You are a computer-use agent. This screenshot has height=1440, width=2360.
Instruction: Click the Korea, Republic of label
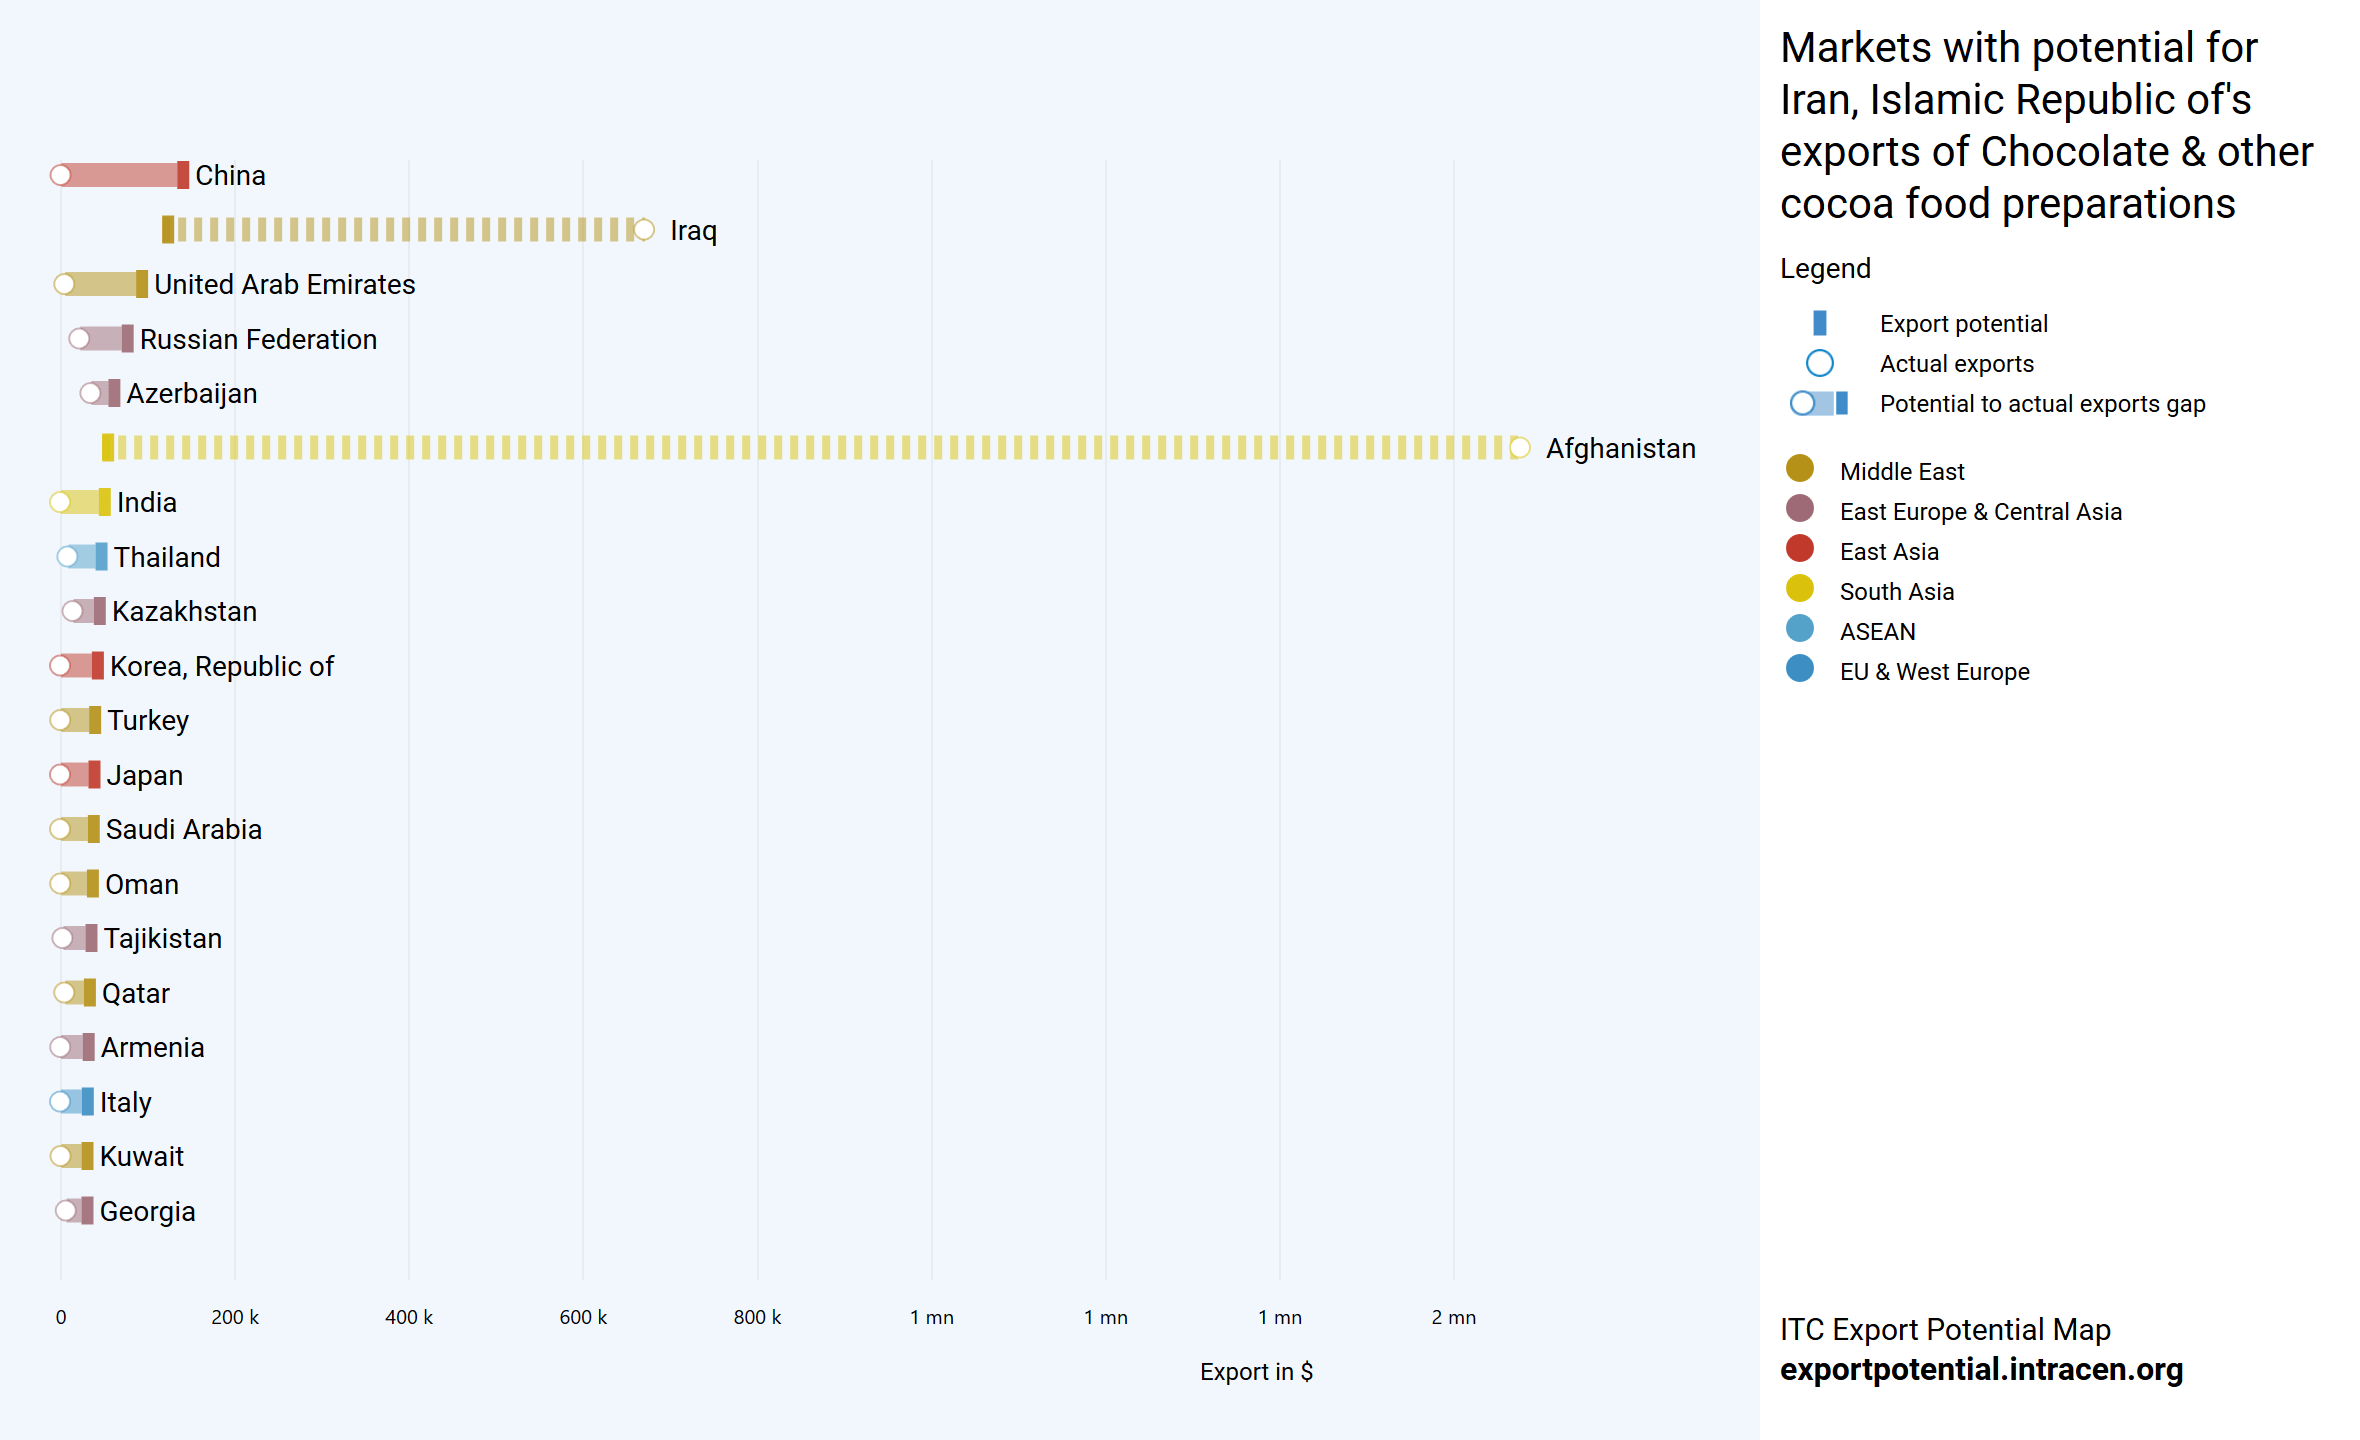[221, 666]
